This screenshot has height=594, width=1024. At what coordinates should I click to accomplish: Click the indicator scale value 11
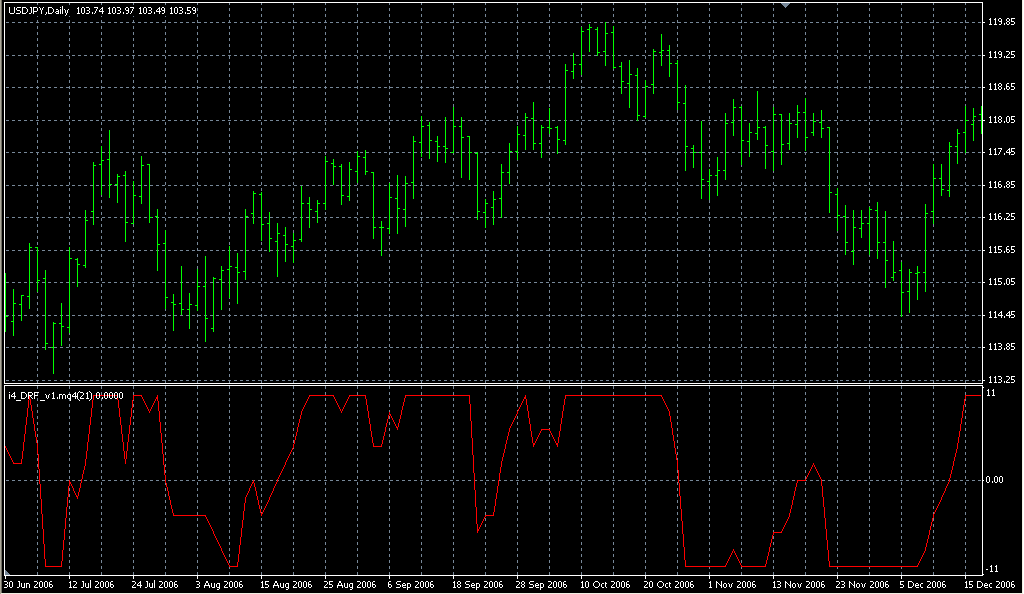coord(992,395)
